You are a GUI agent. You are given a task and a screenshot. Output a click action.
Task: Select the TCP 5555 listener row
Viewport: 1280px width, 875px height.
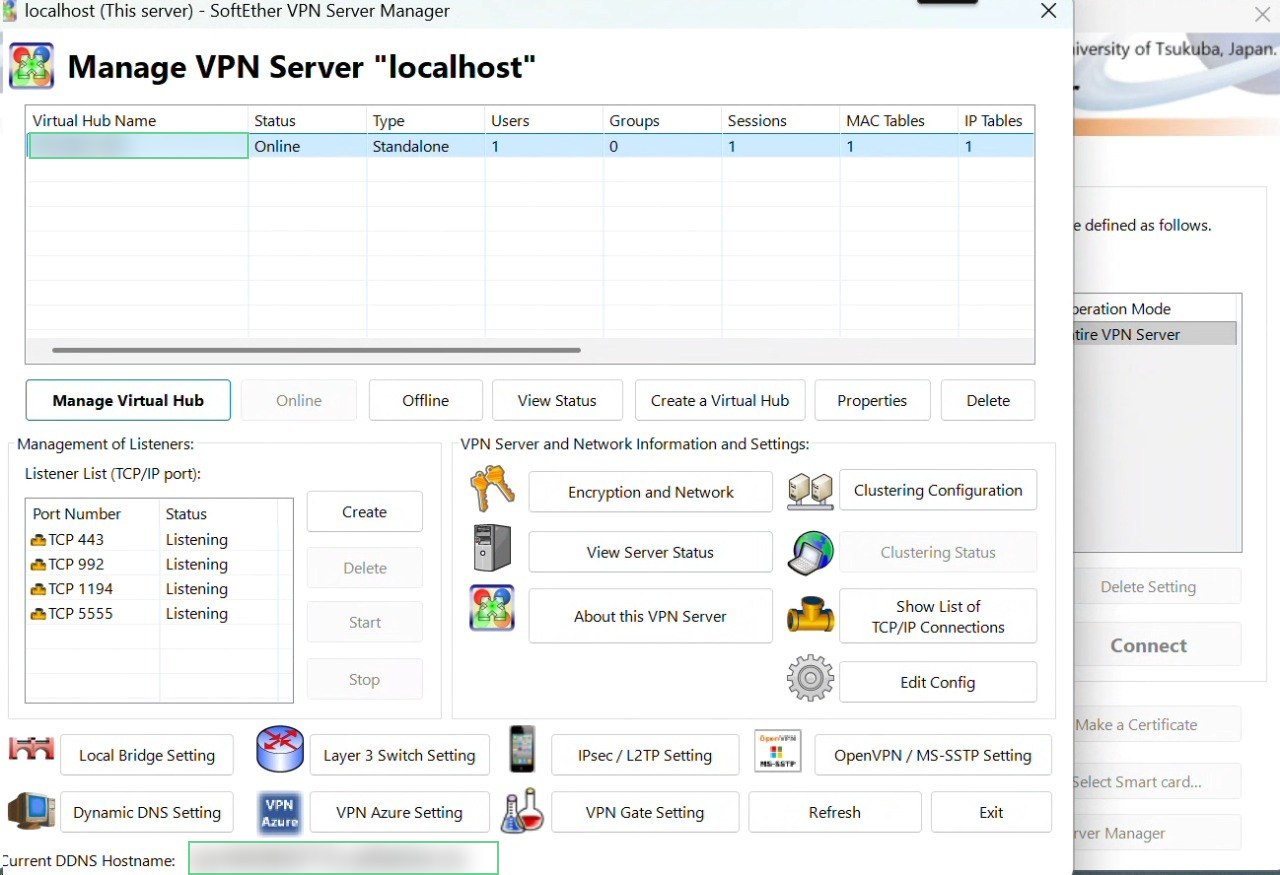pos(159,614)
